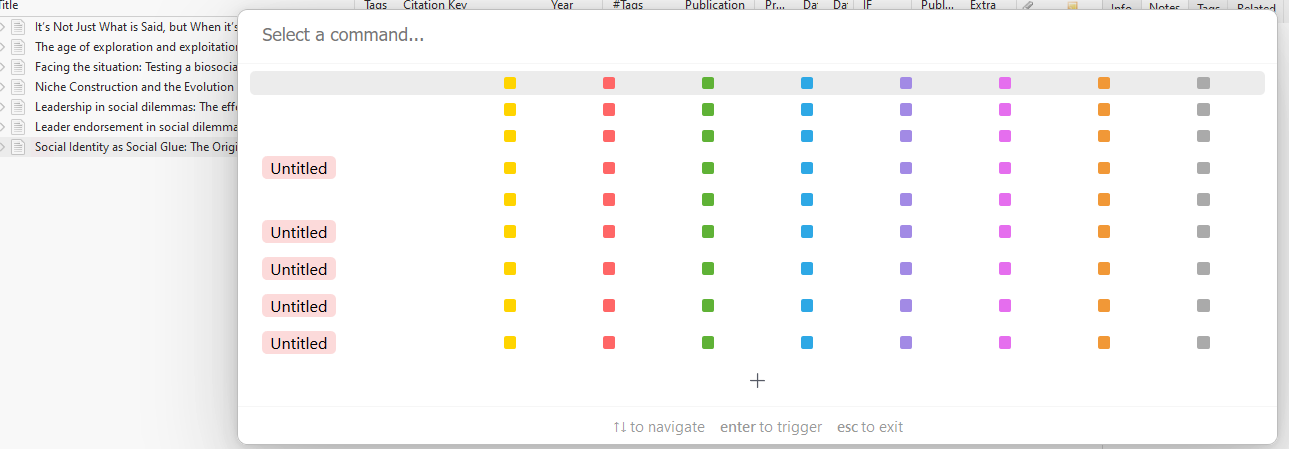Expand the 'Niche Construction' item arrow

click(x=3, y=87)
